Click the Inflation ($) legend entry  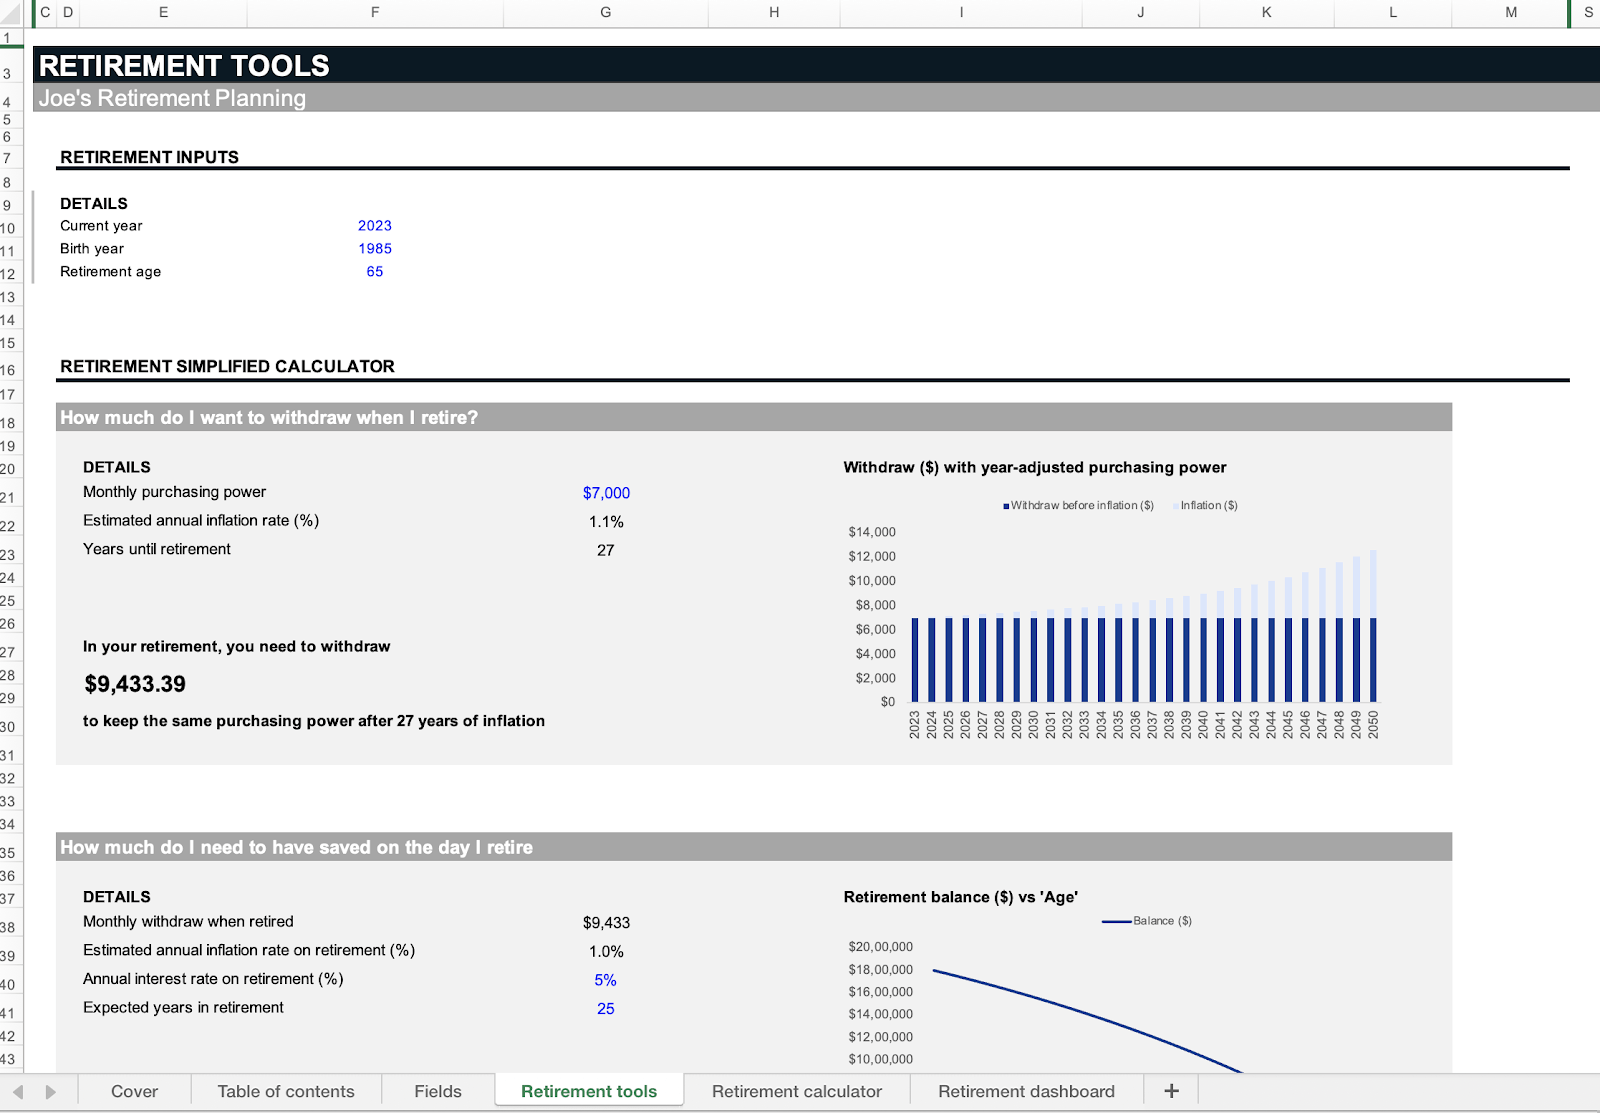(1208, 506)
